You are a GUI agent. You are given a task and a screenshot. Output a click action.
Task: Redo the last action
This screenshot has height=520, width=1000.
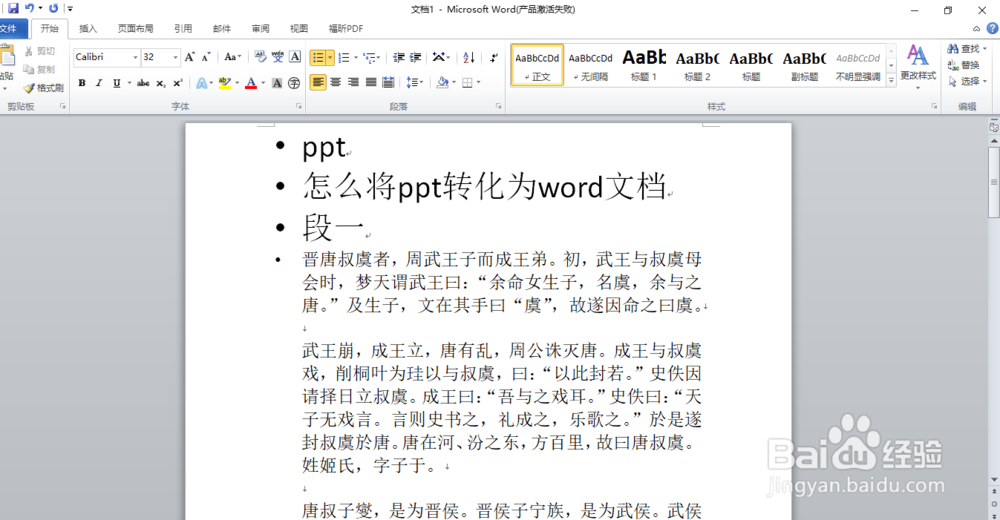point(54,8)
